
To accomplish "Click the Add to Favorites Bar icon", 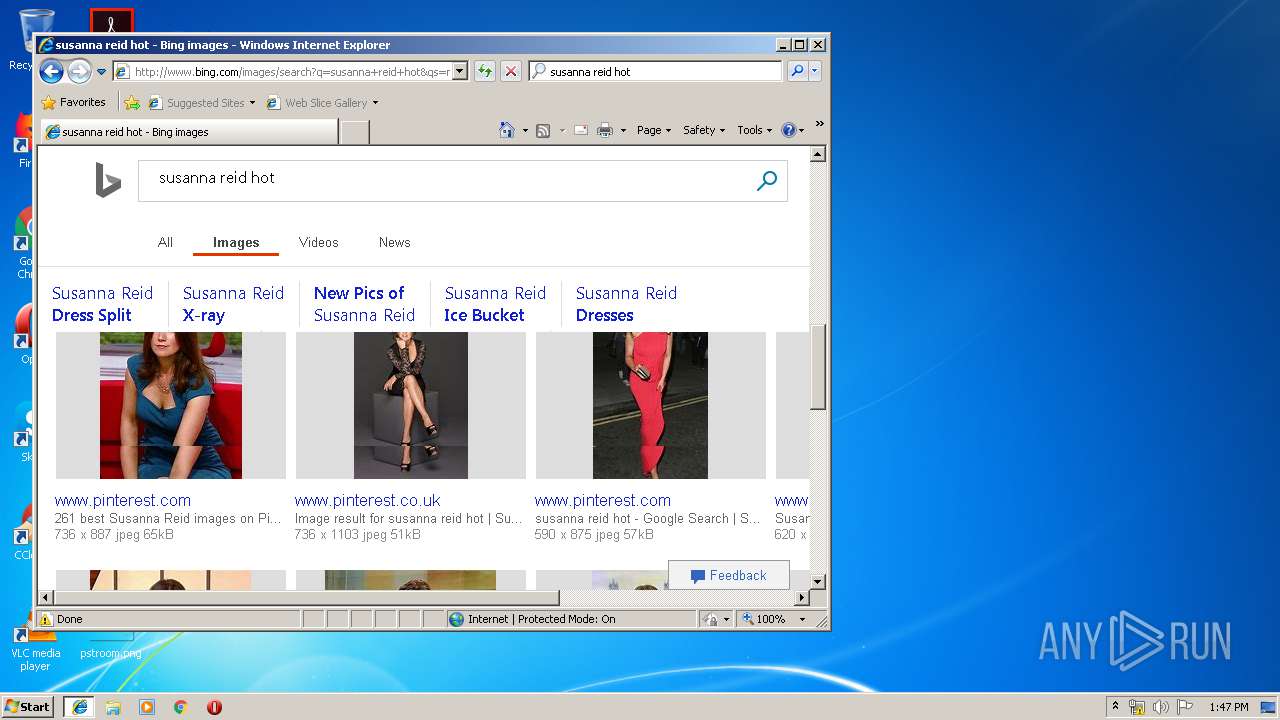I will coord(132,102).
